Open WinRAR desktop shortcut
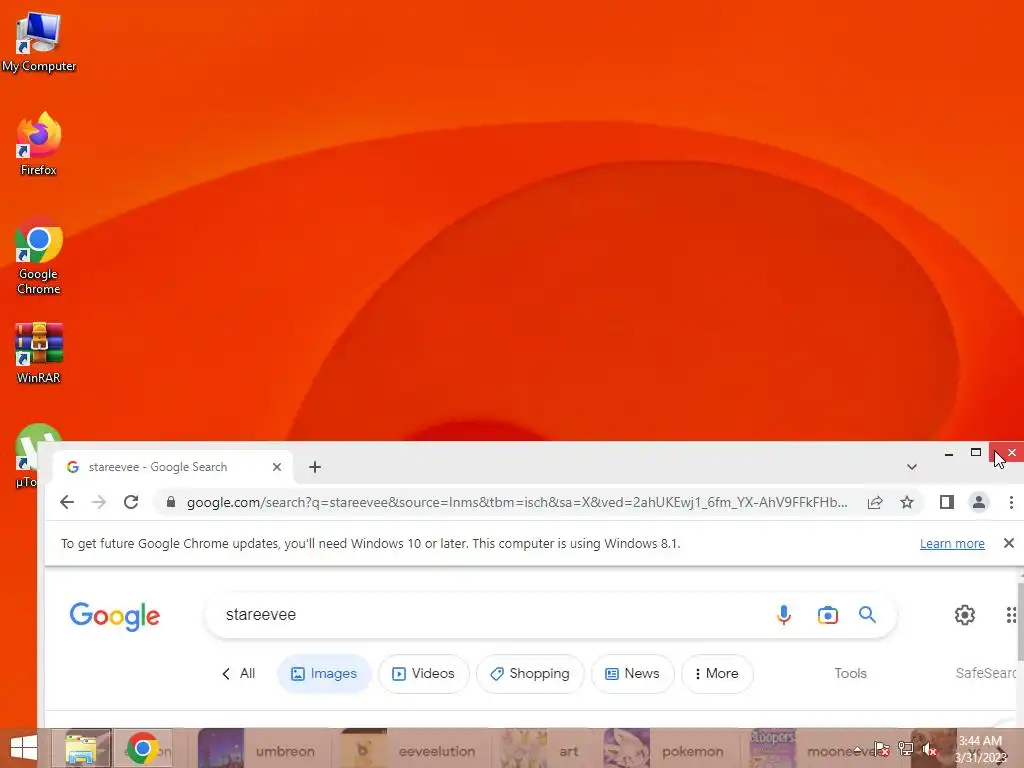This screenshot has height=768, width=1024. coord(39,353)
